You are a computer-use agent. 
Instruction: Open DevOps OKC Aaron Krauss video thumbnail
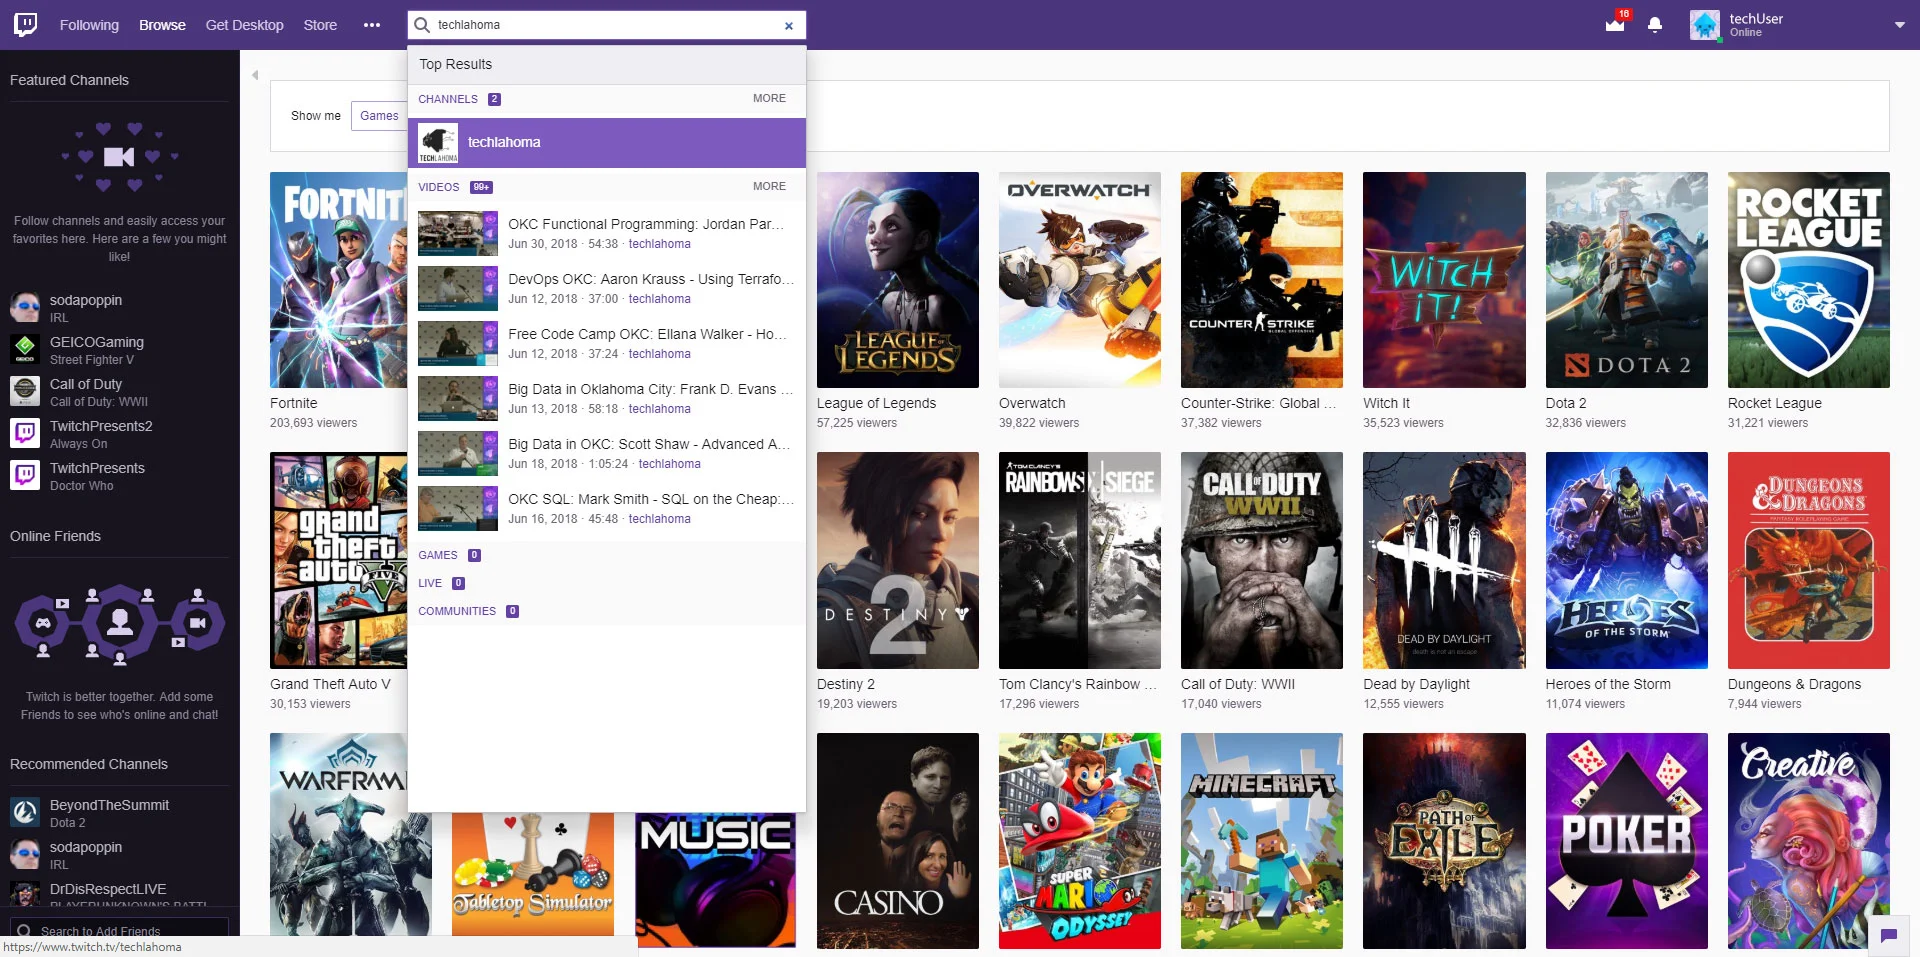[x=458, y=288]
